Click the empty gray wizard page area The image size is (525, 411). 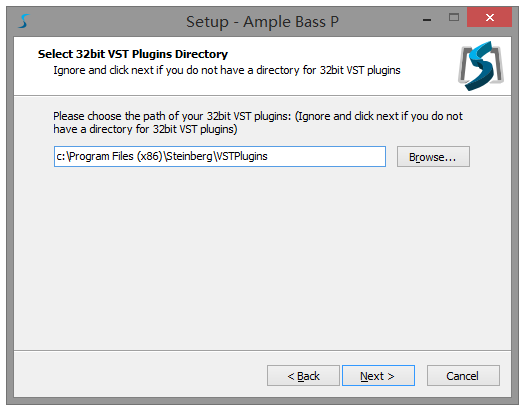tap(262, 258)
